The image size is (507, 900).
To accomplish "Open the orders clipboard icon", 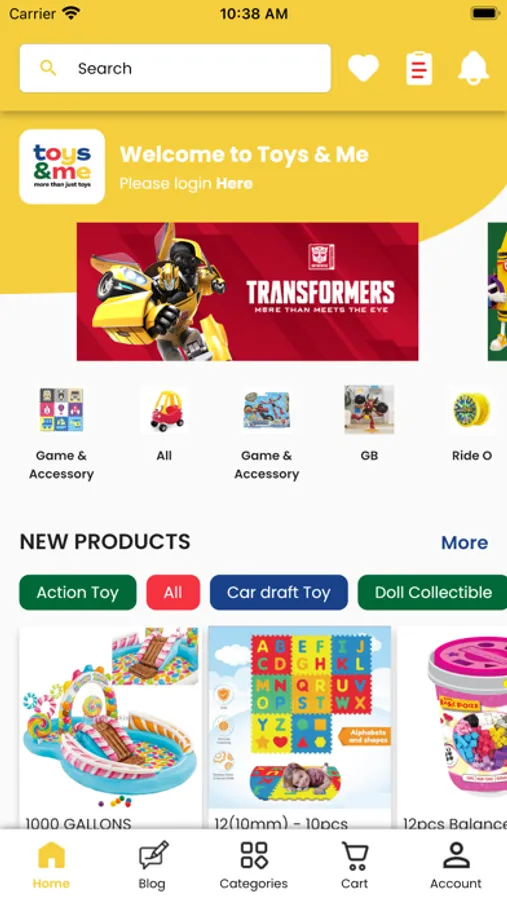I will (x=419, y=68).
